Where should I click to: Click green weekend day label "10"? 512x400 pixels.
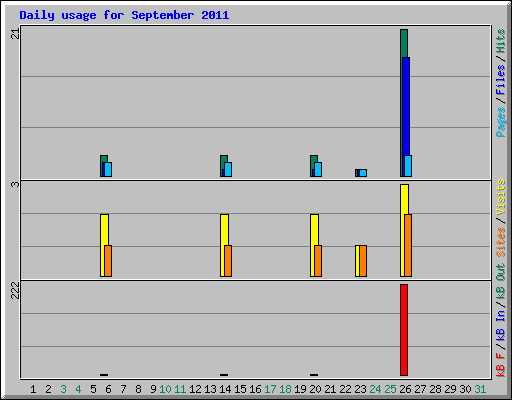[x=165, y=389]
